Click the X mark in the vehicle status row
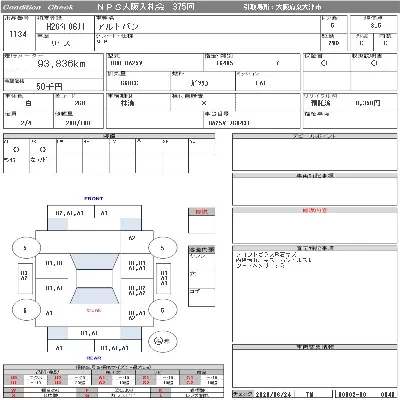 tap(204, 103)
